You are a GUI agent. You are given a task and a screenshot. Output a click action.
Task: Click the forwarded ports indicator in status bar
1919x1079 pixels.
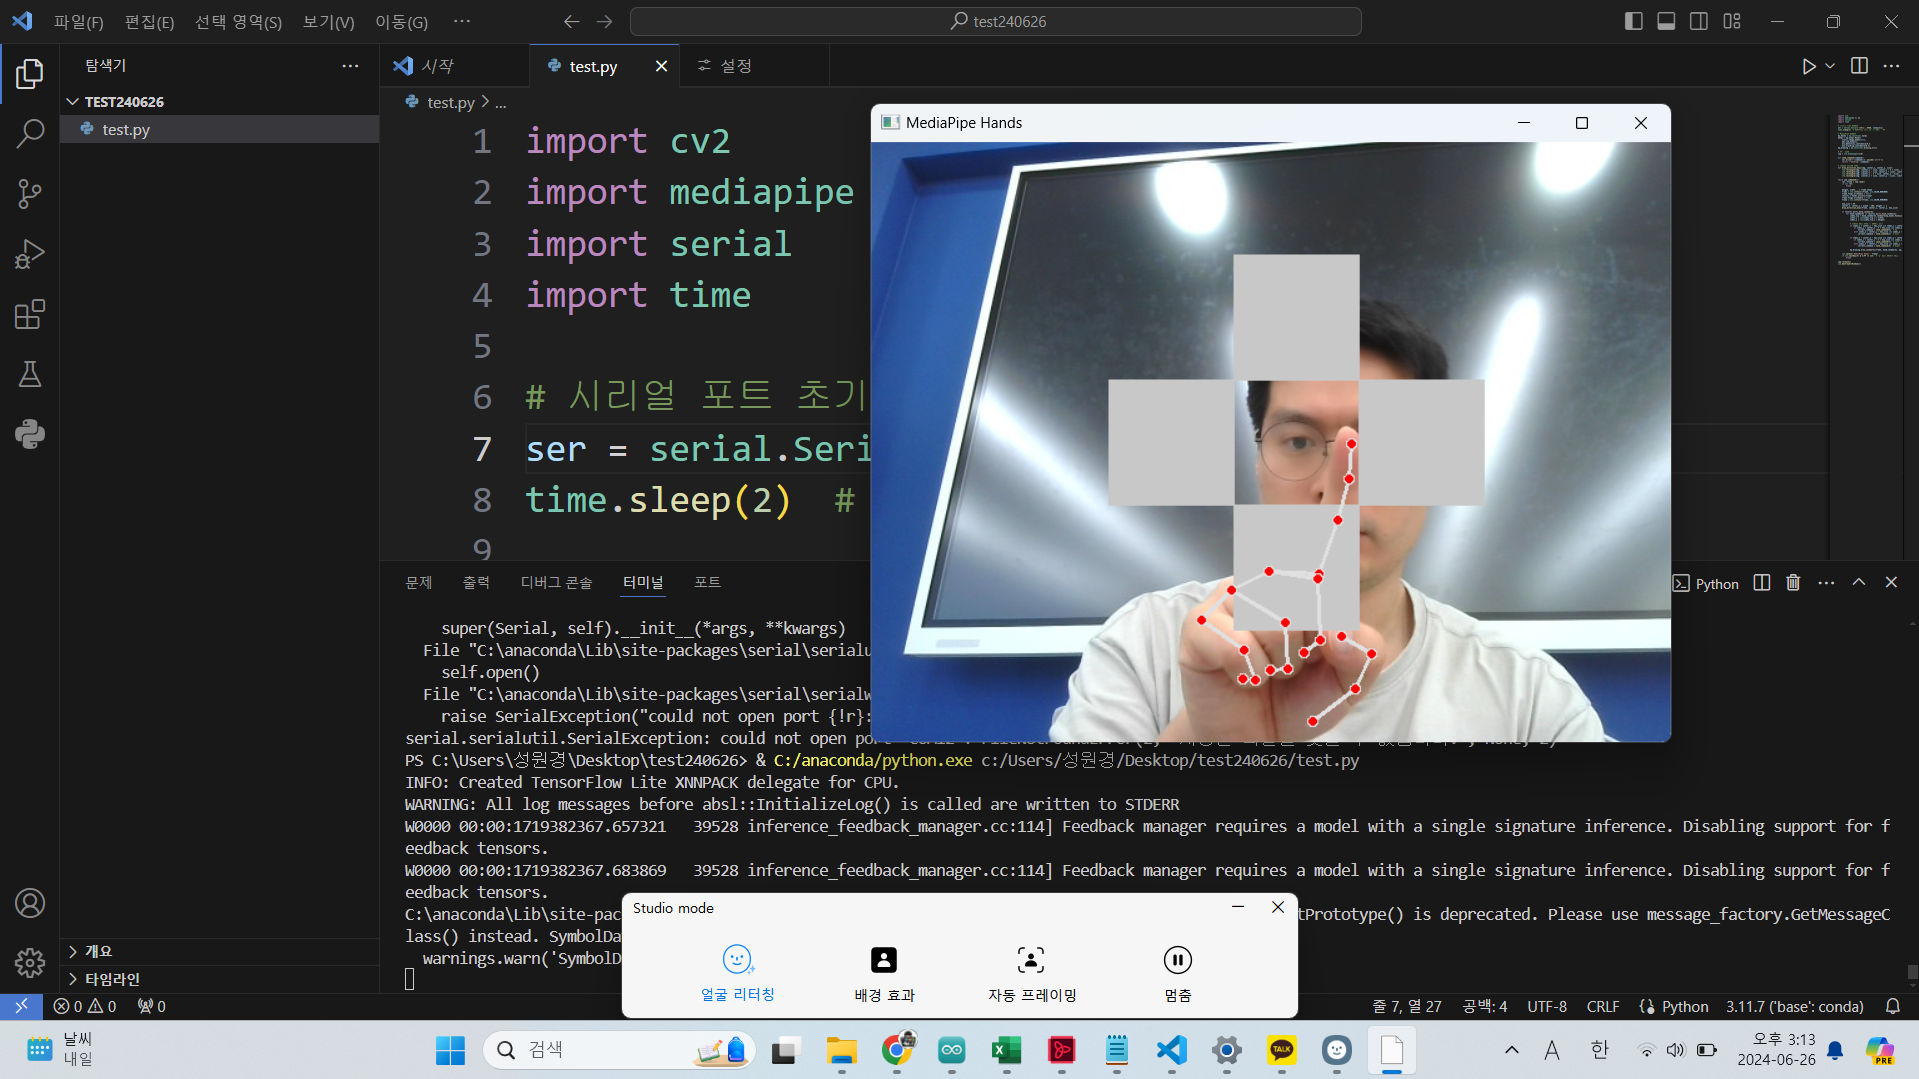pyautogui.click(x=152, y=1007)
